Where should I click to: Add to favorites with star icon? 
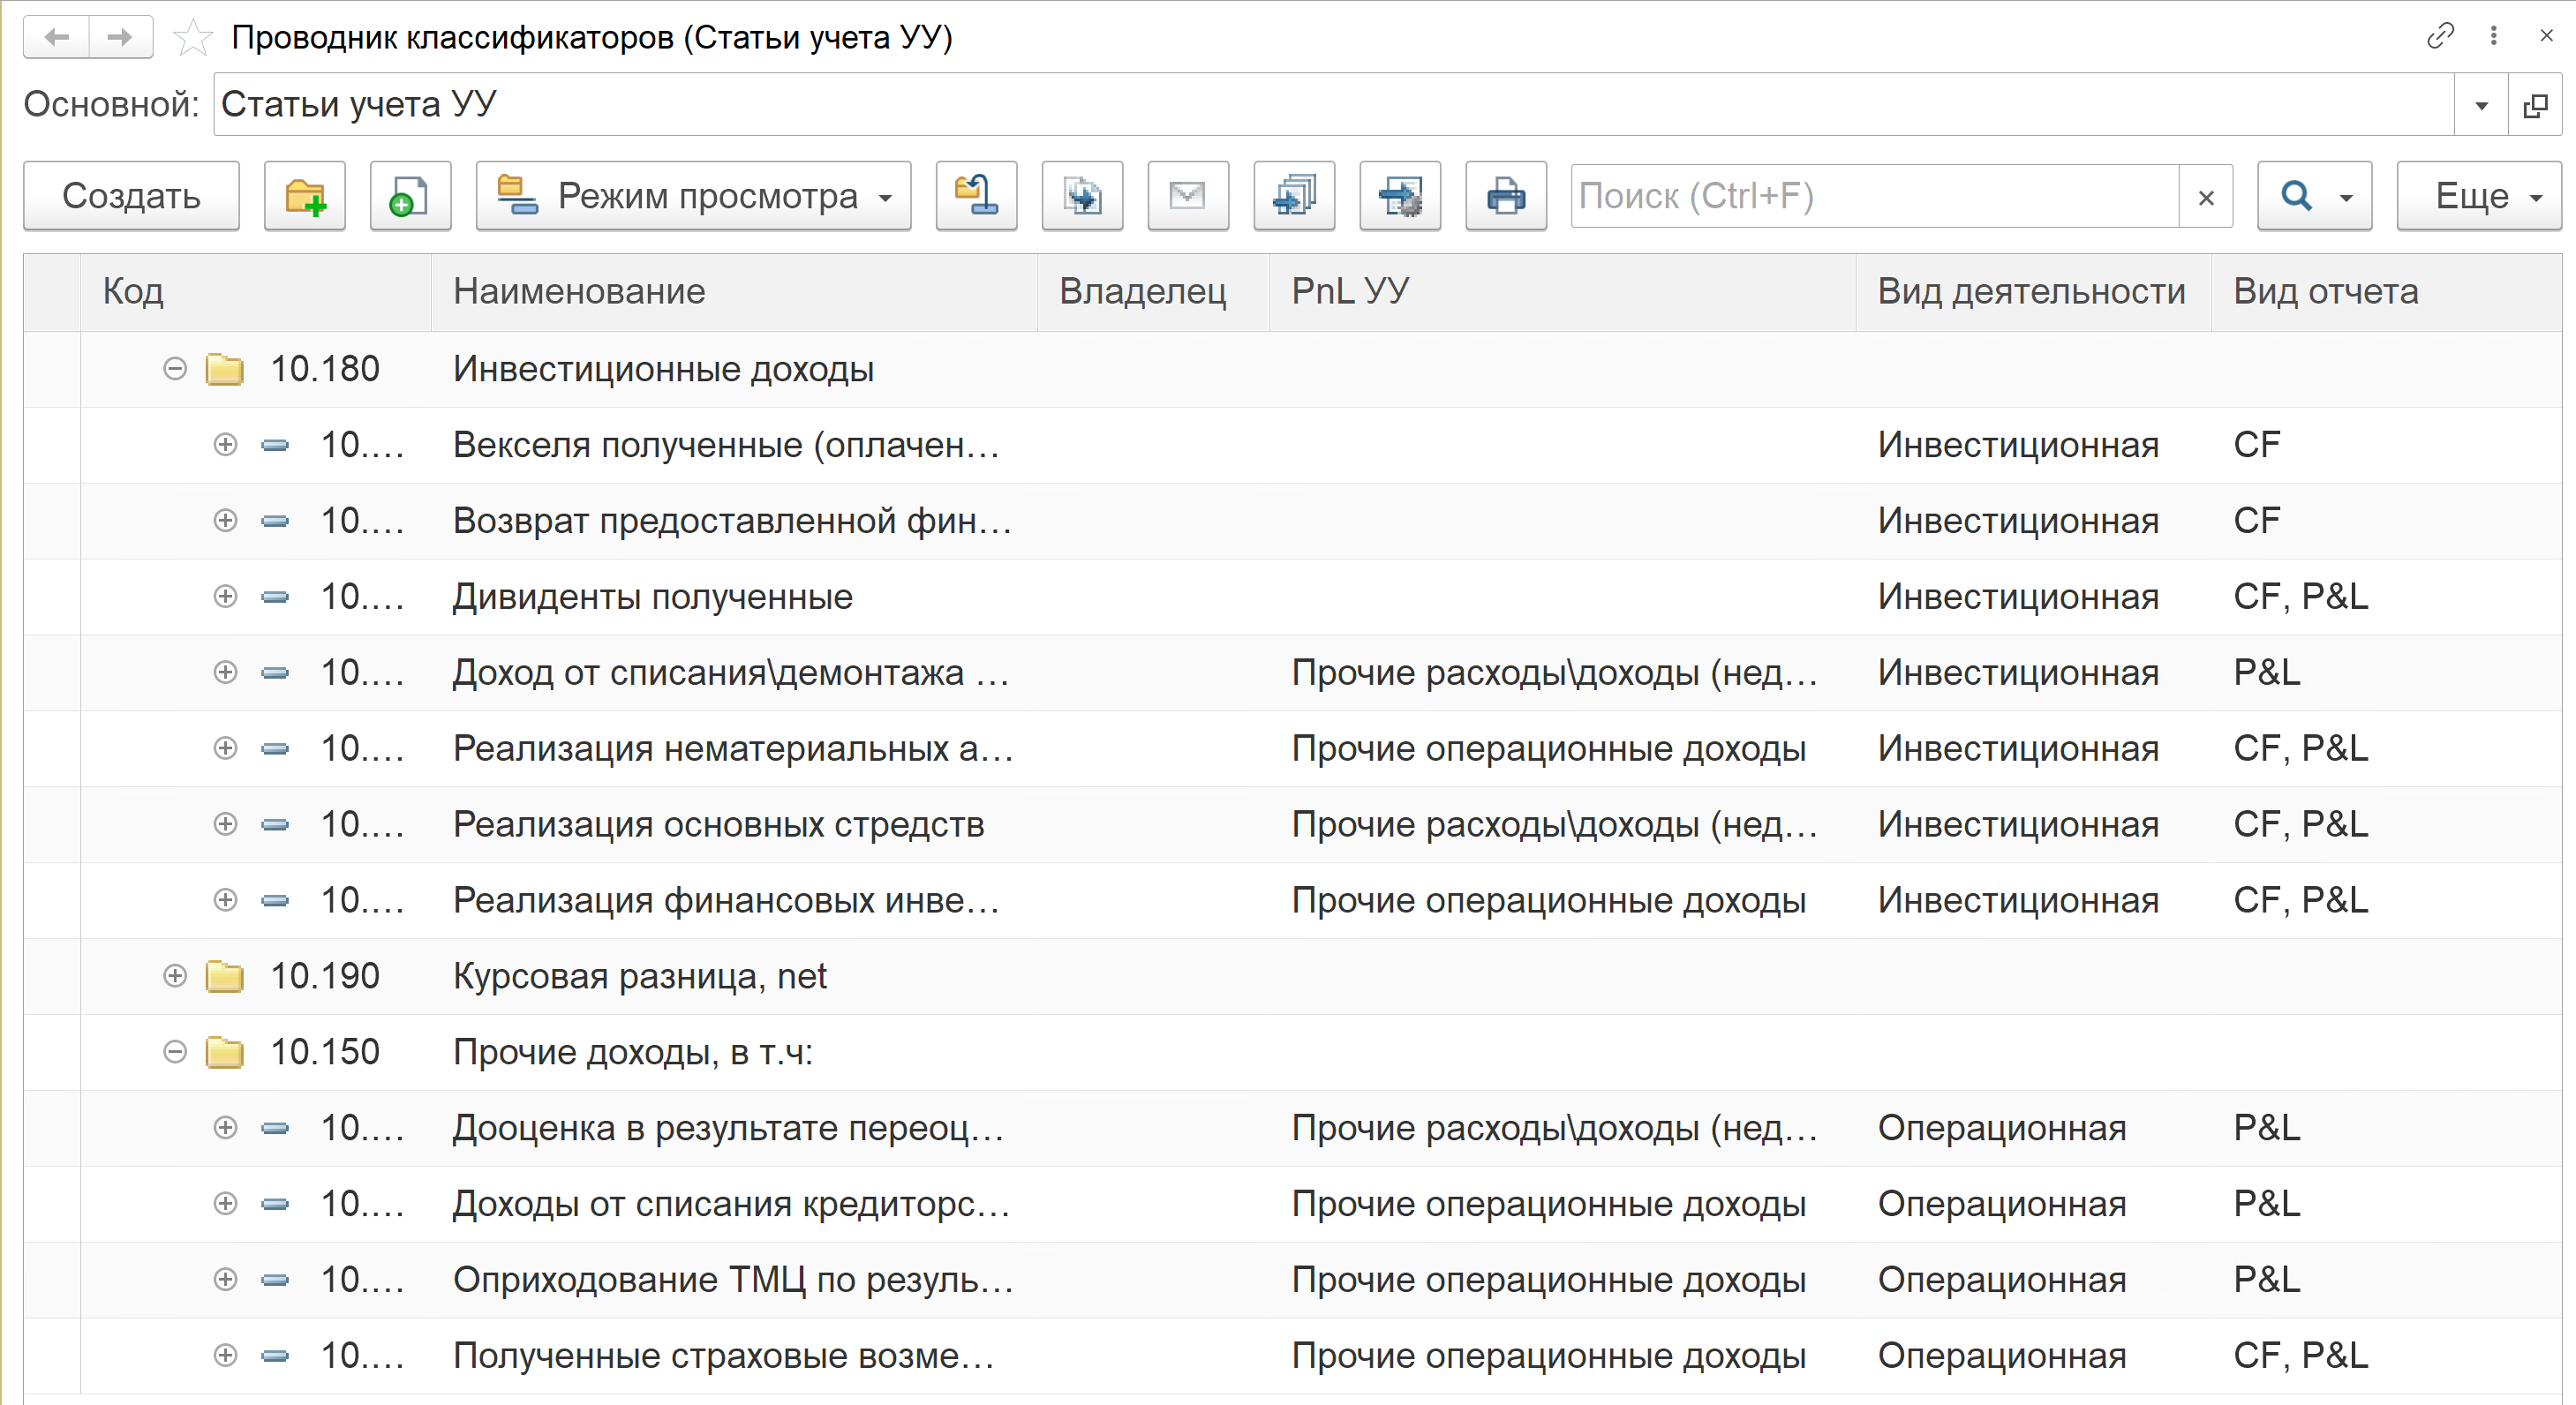[x=192, y=38]
